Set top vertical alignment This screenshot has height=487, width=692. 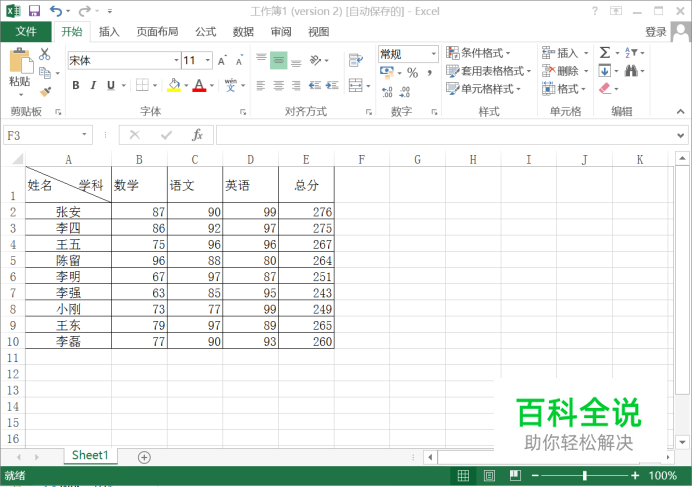pyautogui.click(x=261, y=59)
